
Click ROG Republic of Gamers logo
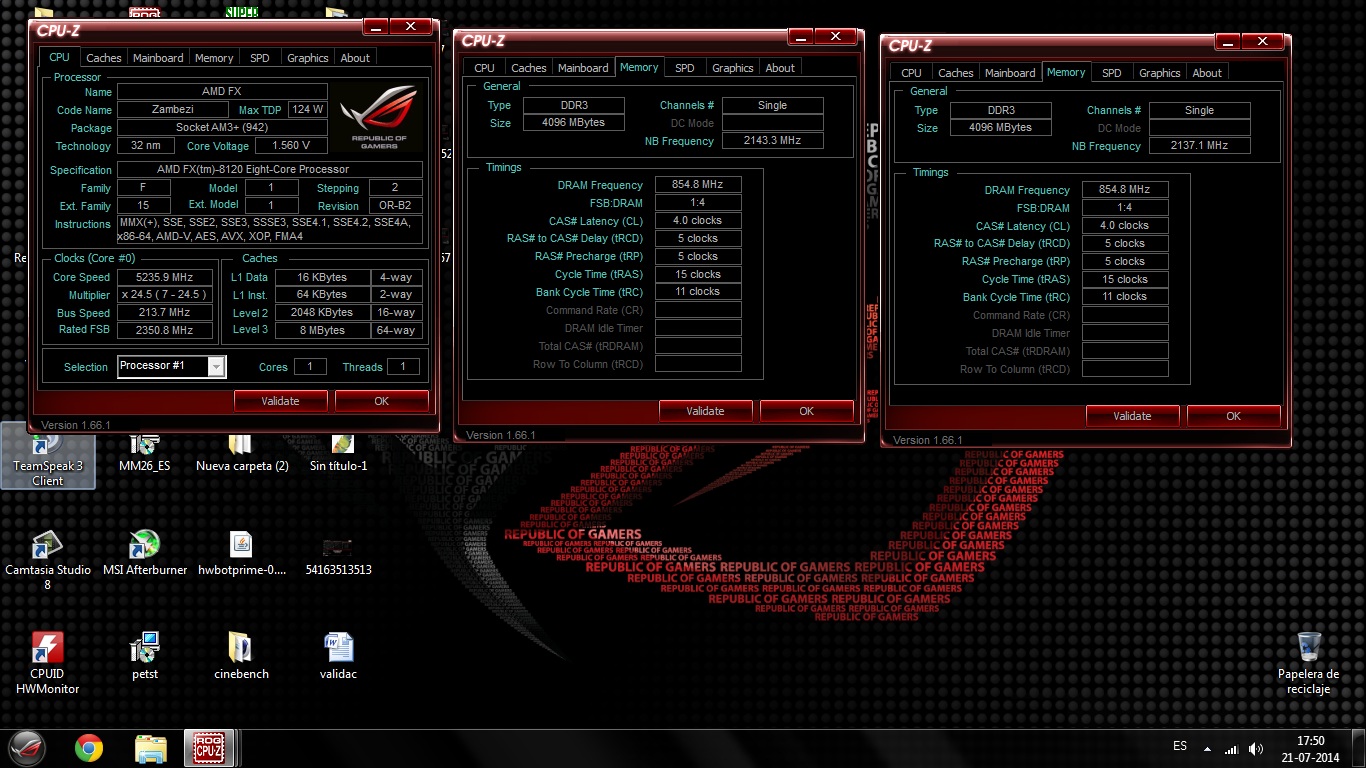378,118
